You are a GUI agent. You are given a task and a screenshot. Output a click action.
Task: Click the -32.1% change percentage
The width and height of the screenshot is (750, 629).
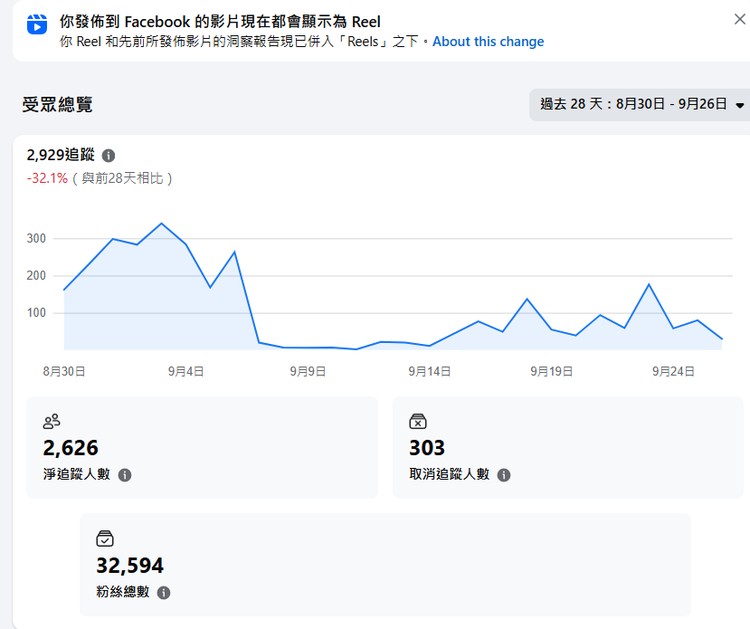[47, 178]
